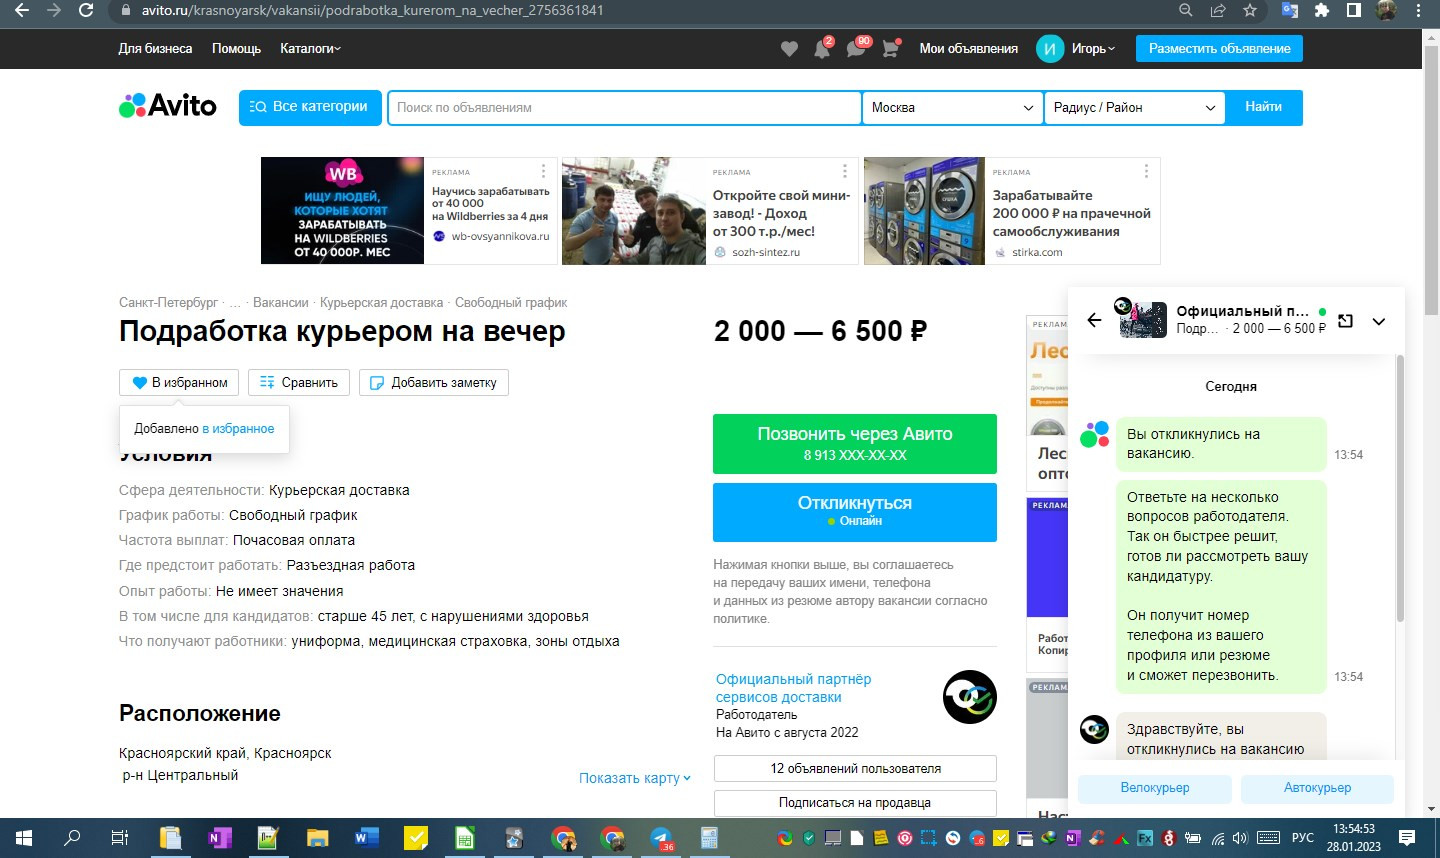Open Telegram from the taskbar
The image size is (1440, 858).
pos(661,838)
